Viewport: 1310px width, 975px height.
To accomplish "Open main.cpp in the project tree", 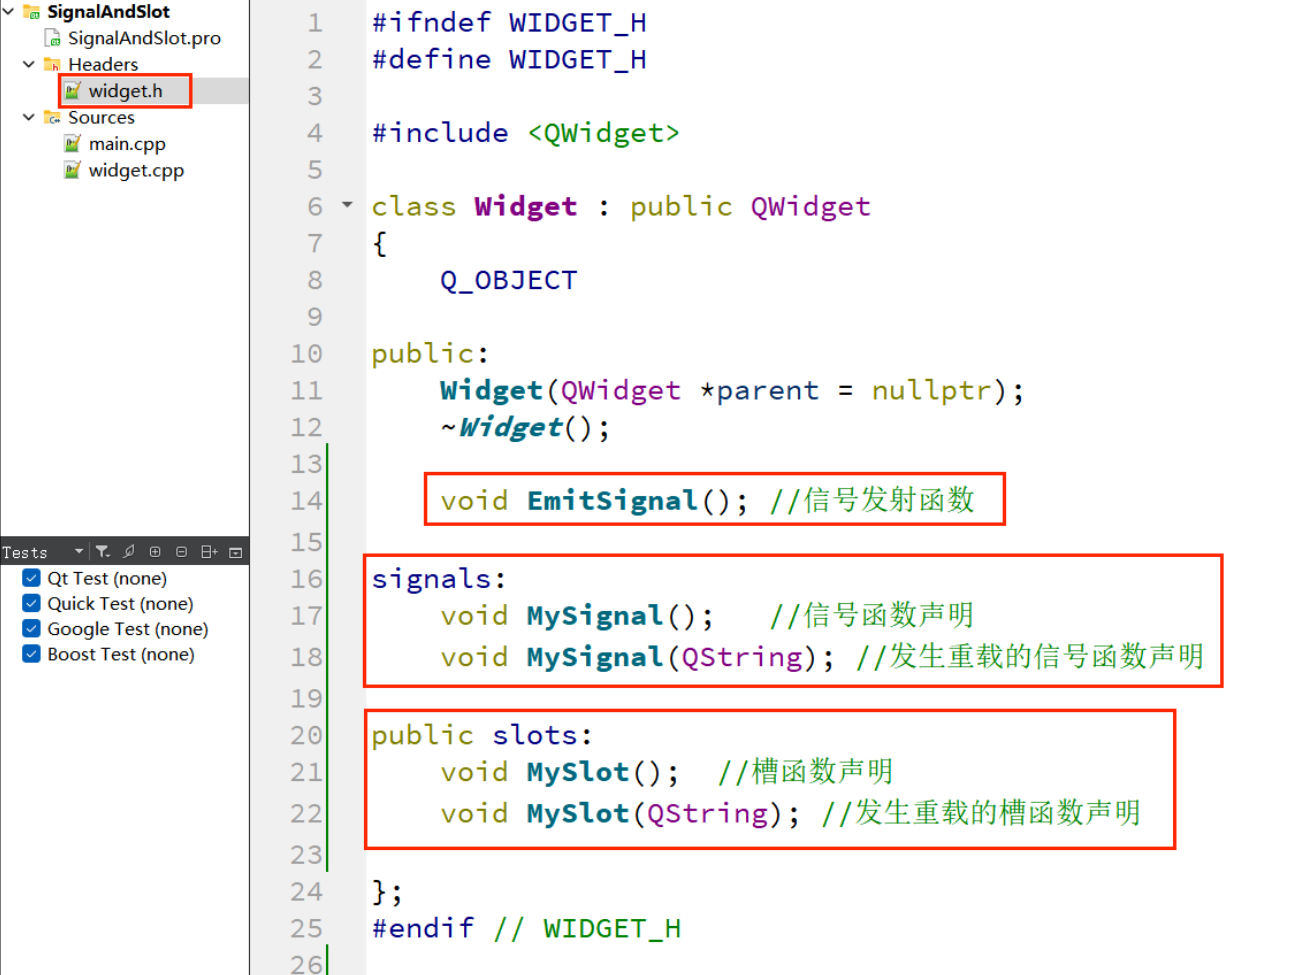I will point(127,144).
